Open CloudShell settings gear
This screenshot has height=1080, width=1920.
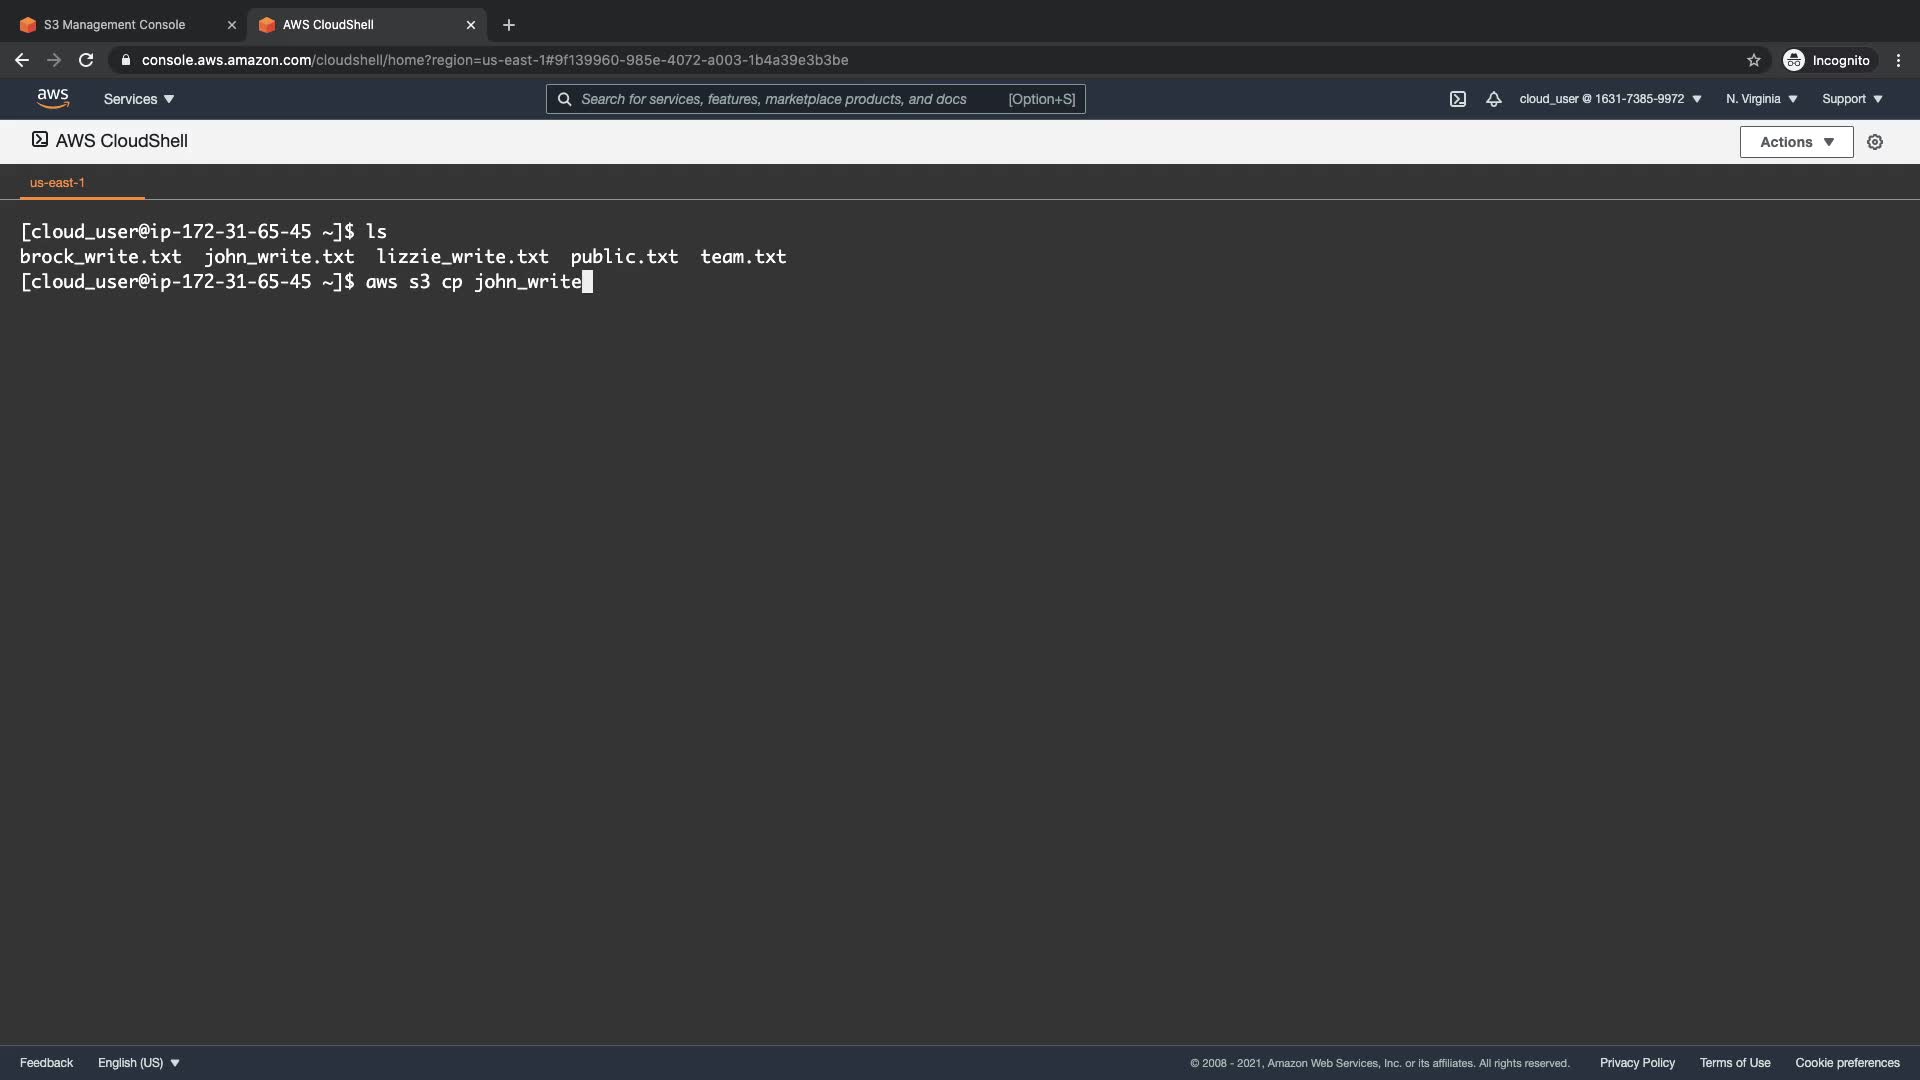click(x=1875, y=142)
